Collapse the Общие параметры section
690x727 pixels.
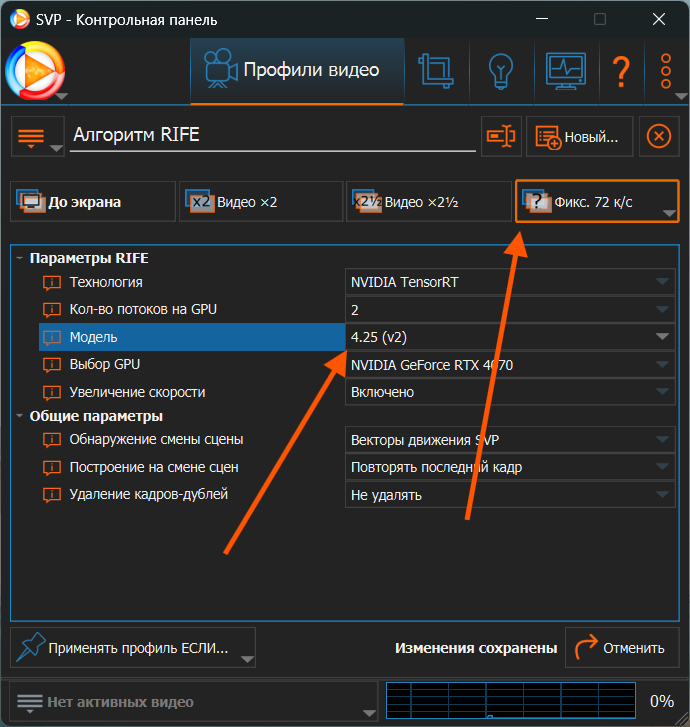[19, 415]
